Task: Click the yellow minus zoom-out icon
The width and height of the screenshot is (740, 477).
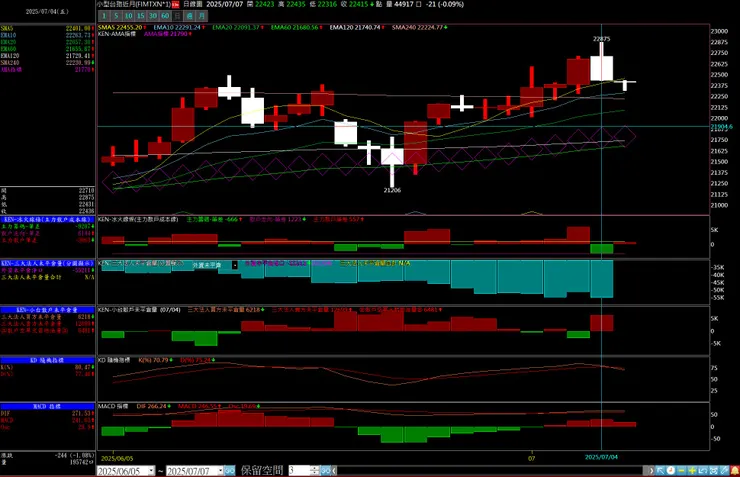Action: (x=681, y=471)
